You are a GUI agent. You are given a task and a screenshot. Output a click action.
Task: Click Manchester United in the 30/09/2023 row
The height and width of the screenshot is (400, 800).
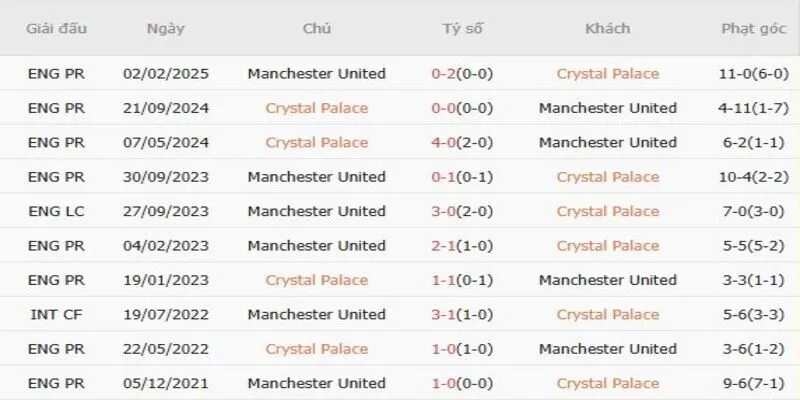point(317,177)
